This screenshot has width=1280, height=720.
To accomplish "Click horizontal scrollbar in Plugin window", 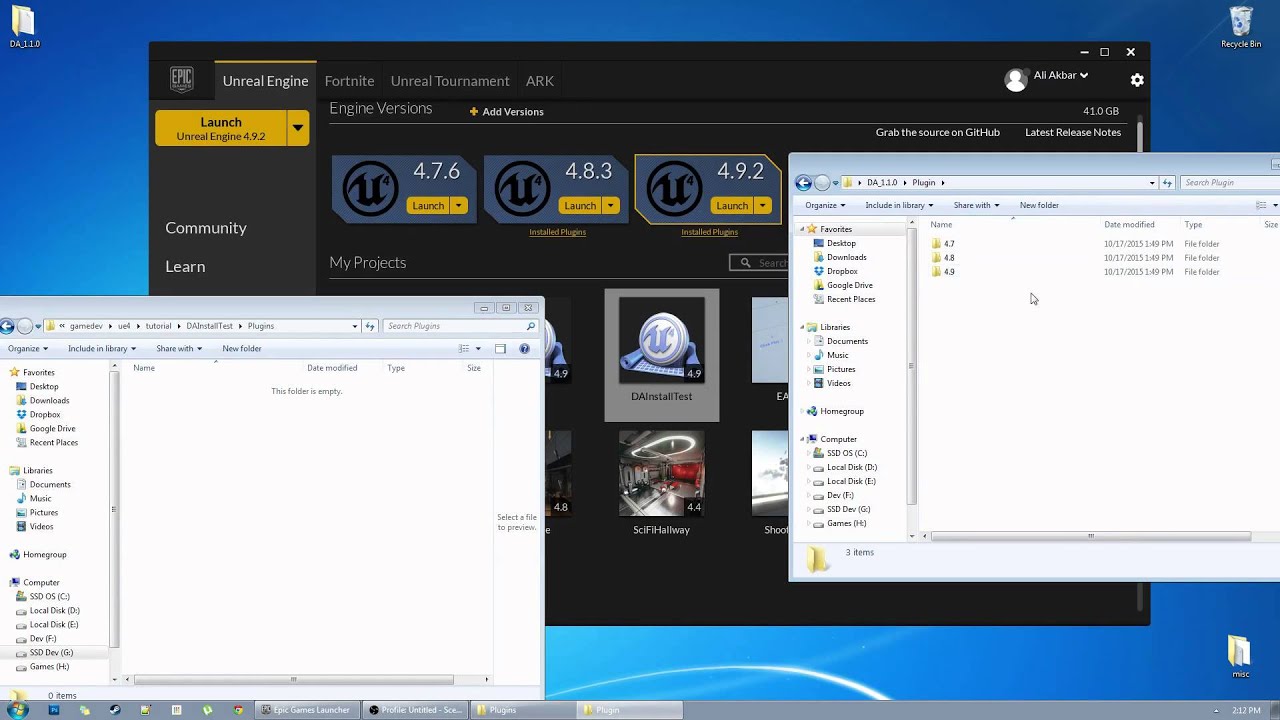I will point(1091,536).
